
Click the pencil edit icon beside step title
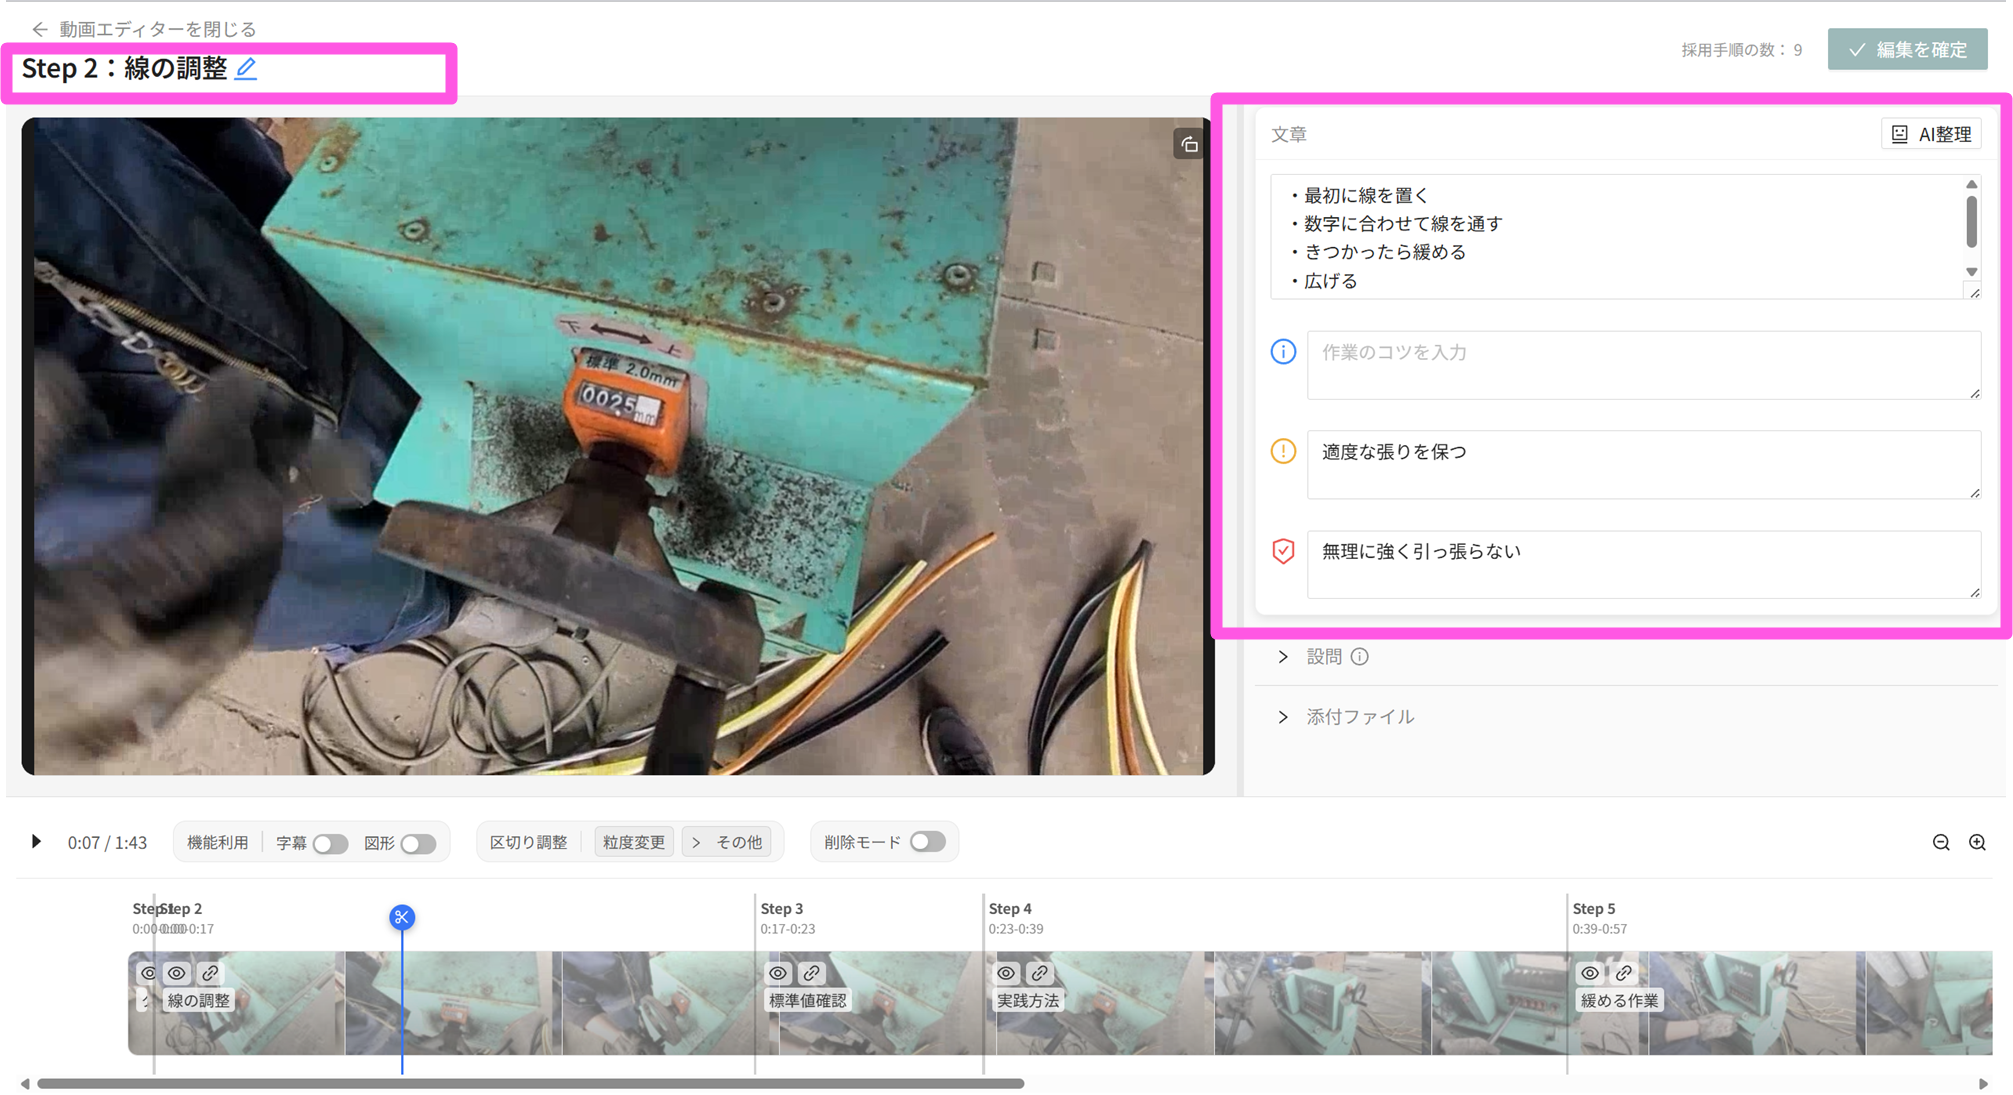tap(246, 68)
